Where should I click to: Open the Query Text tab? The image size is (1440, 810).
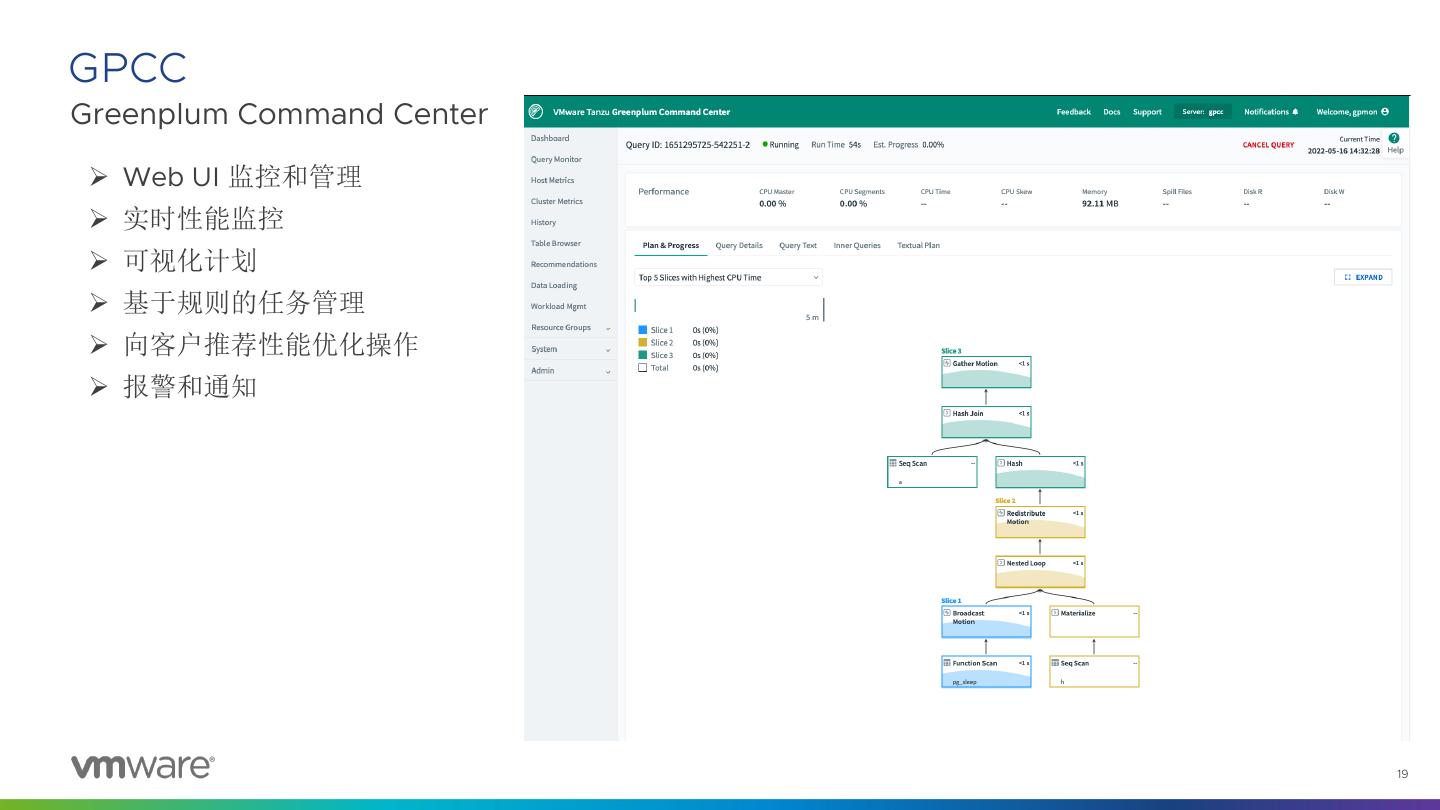pos(798,245)
